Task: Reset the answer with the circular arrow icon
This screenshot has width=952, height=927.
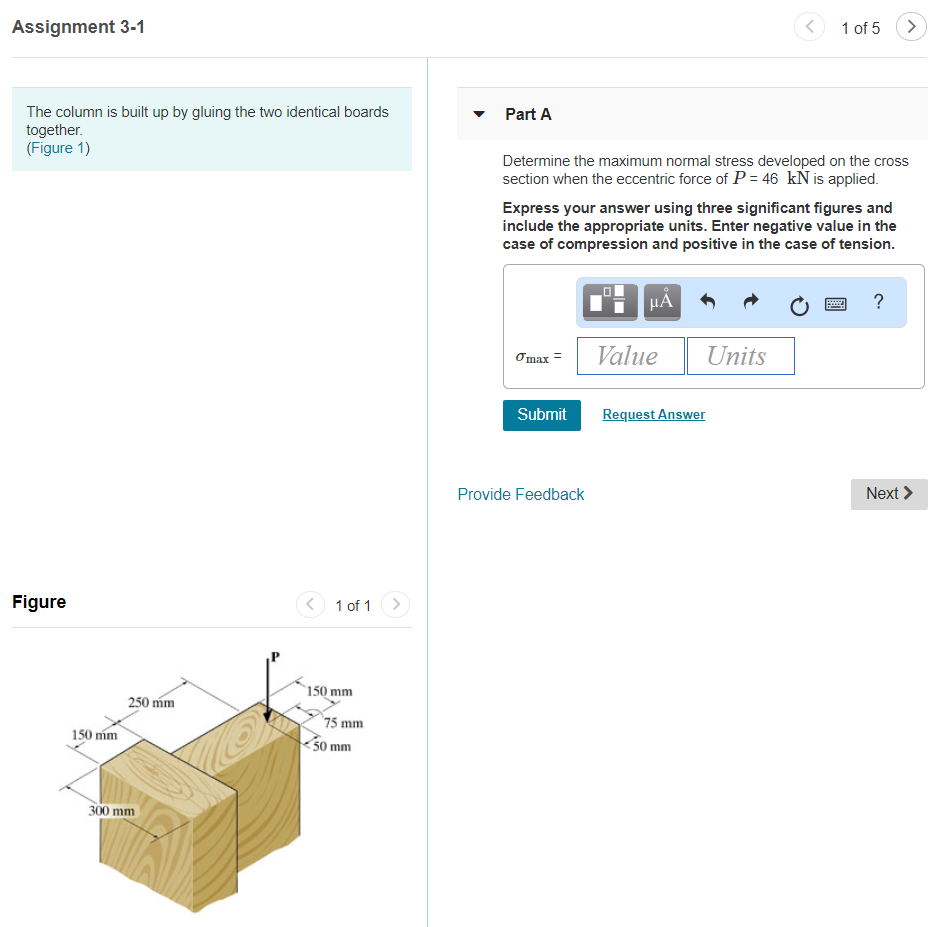Action: [x=798, y=304]
